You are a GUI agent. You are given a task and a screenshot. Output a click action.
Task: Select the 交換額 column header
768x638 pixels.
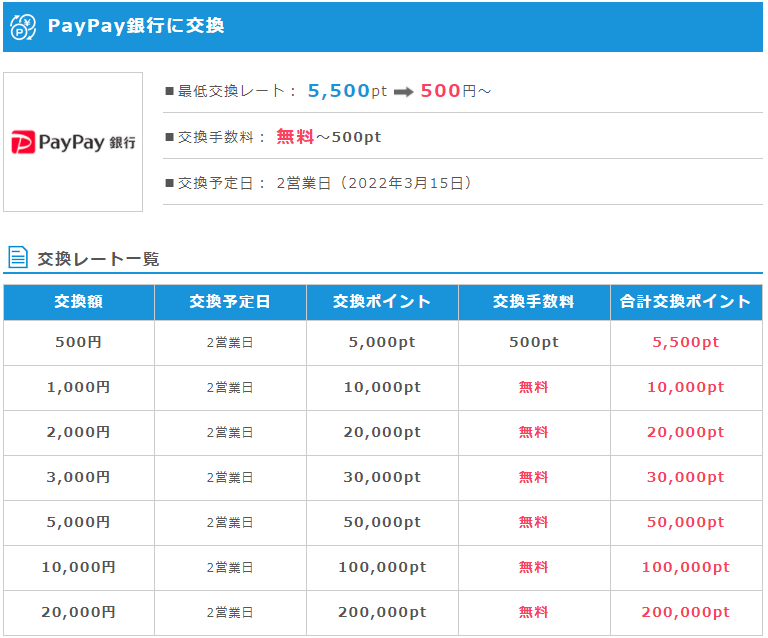point(79,303)
